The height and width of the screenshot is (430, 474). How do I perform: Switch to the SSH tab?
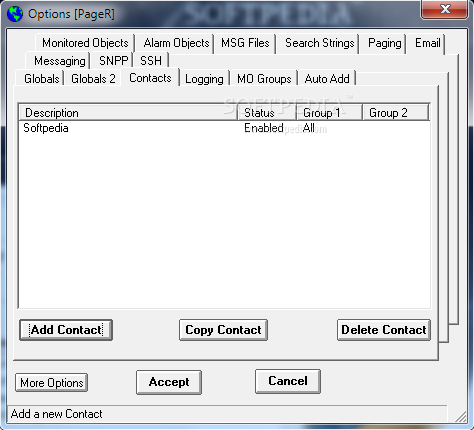click(151, 61)
